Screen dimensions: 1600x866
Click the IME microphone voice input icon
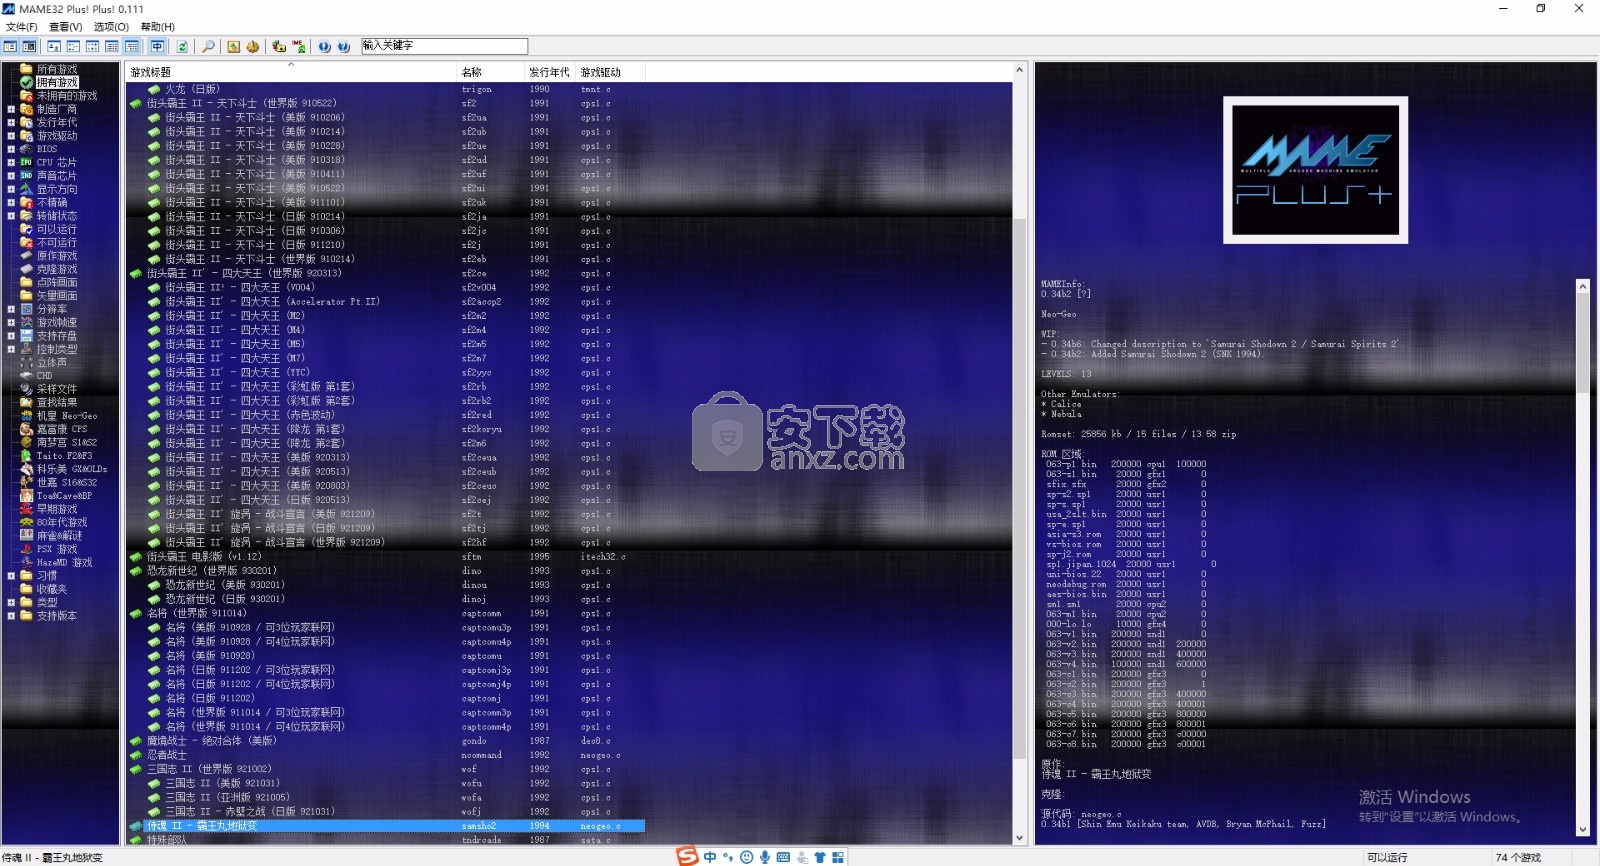765,857
